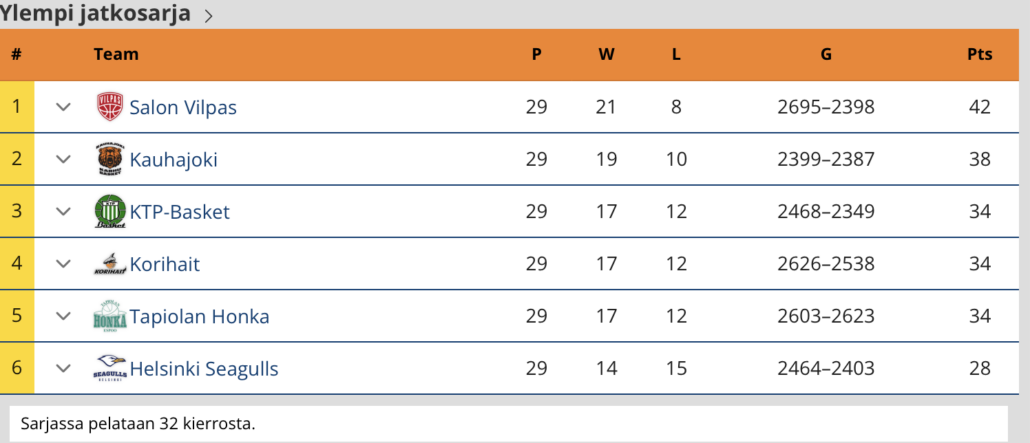1030x443 pixels.
Task: Expand Tapiolan Honka row chevron
Action: pos(64,316)
